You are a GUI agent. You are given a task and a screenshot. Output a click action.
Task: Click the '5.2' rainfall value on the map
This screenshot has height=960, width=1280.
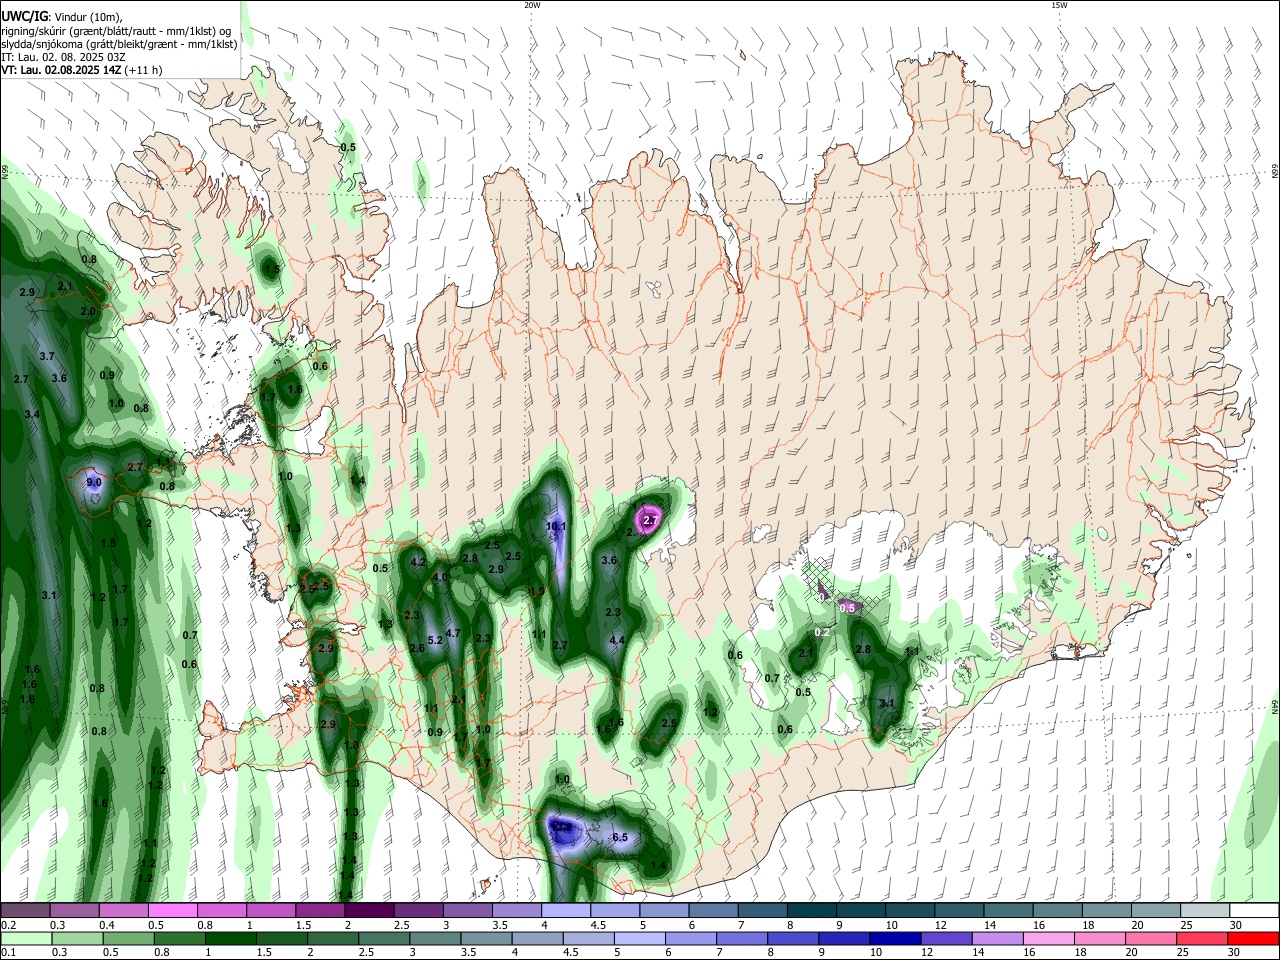point(435,640)
